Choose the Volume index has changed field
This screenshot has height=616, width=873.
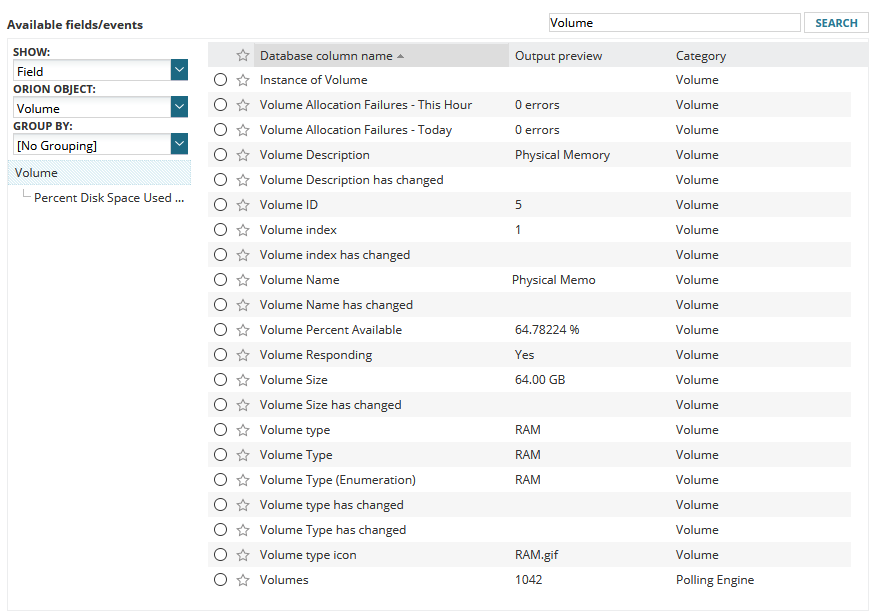tap(220, 254)
